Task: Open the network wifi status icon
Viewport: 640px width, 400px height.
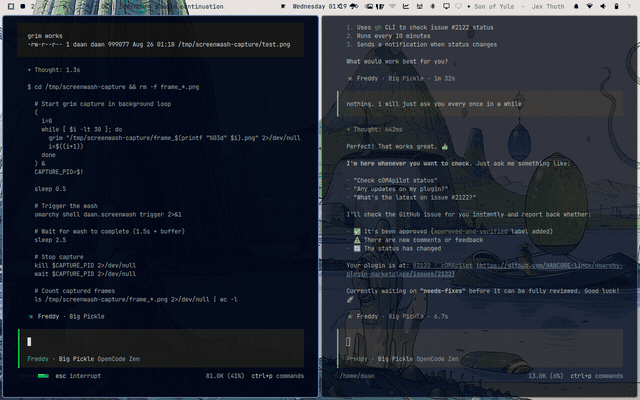Action: [x=589, y=6]
